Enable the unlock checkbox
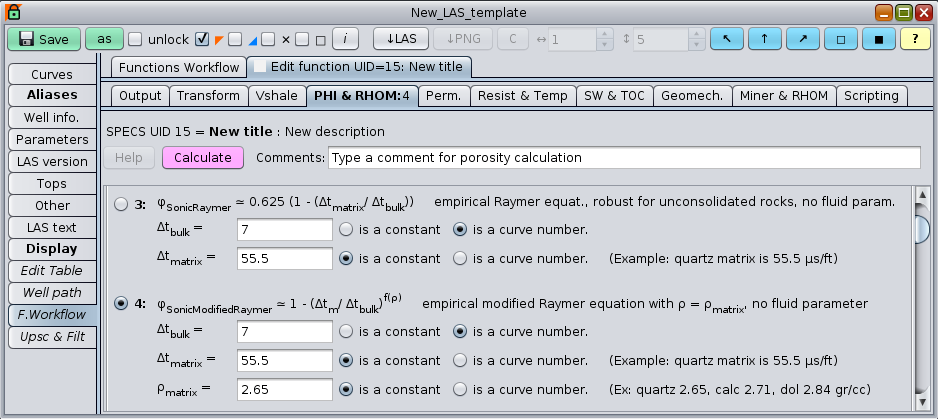The width and height of the screenshot is (938, 419). 135,40
